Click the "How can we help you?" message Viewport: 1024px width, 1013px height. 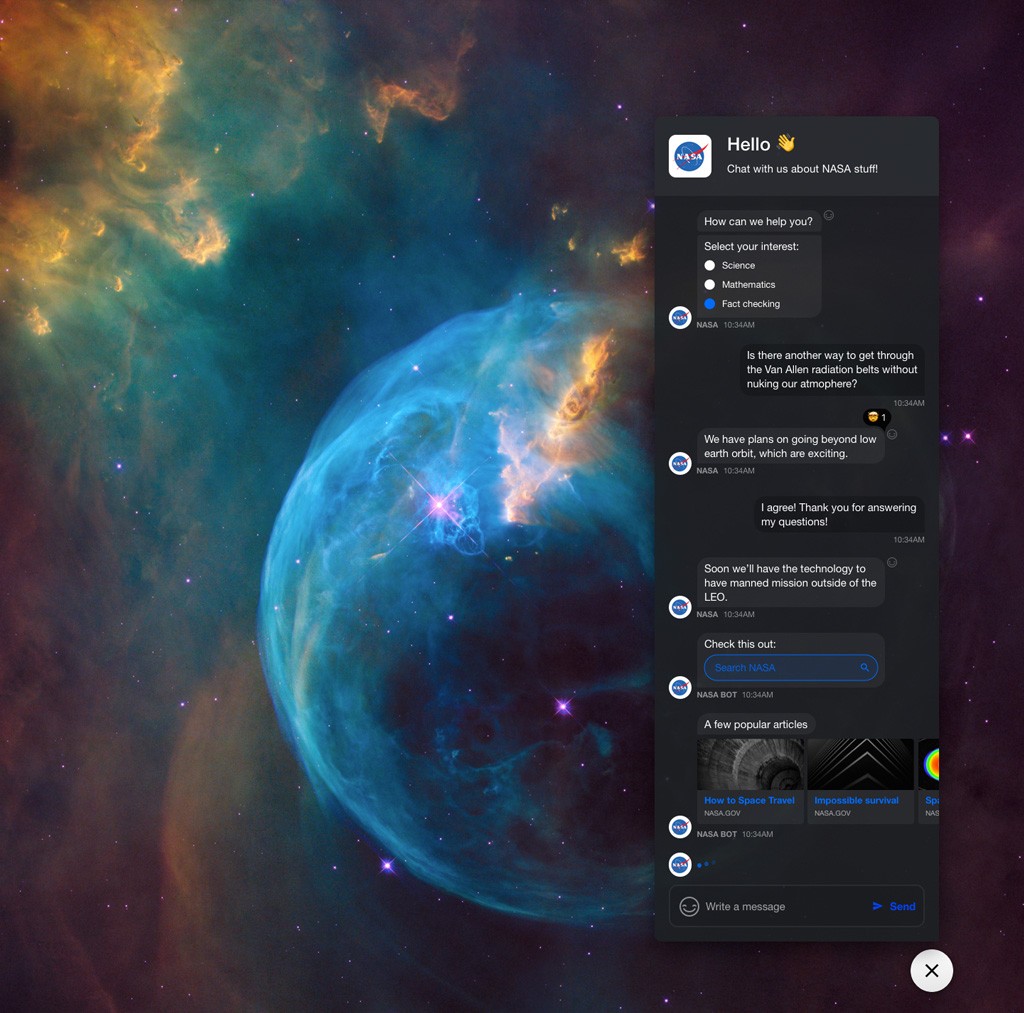coord(758,221)
